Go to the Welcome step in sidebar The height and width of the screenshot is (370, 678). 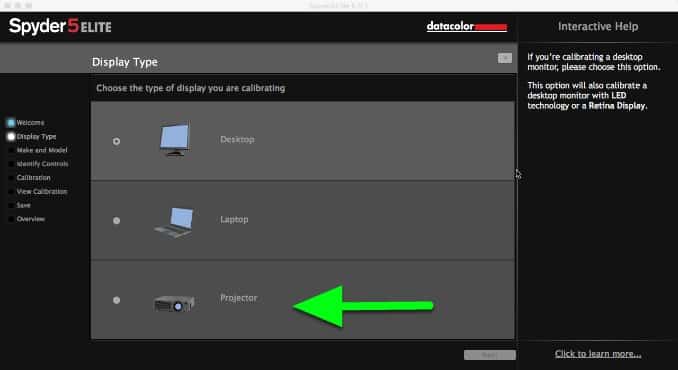pos(30,123)
